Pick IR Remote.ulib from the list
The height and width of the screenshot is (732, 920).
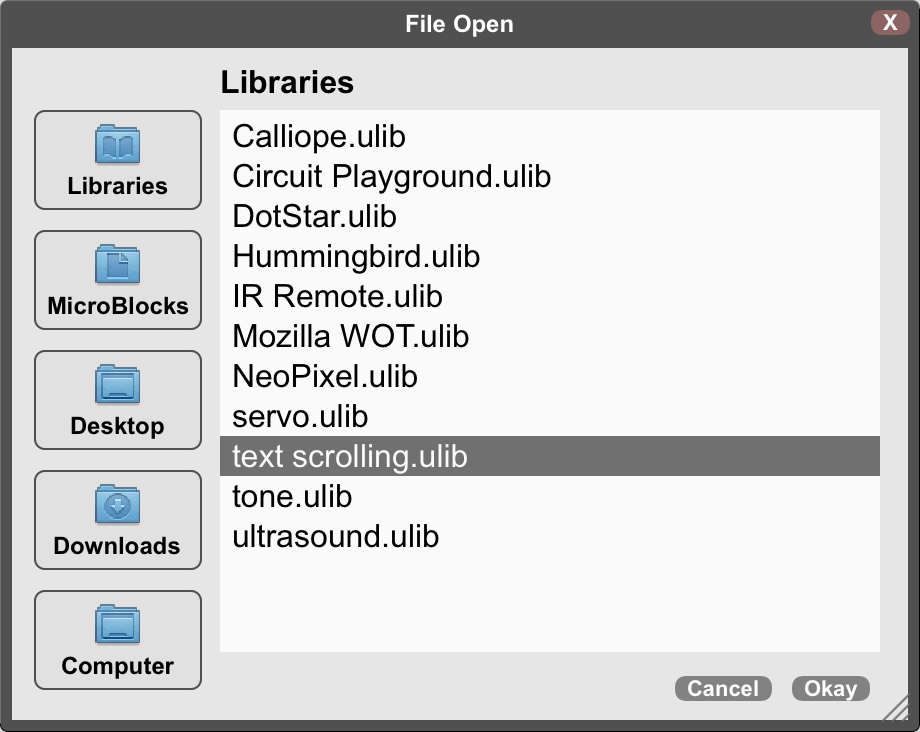pyautogui.click(x=550, y=296)
